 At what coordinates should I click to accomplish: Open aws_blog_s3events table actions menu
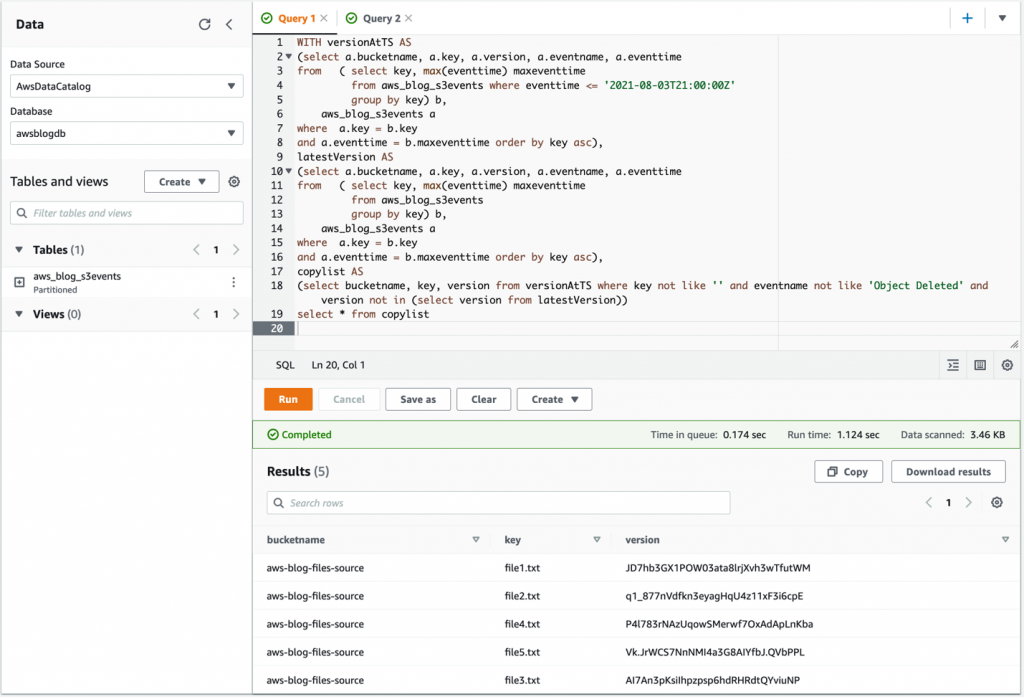tap(234, 282)
